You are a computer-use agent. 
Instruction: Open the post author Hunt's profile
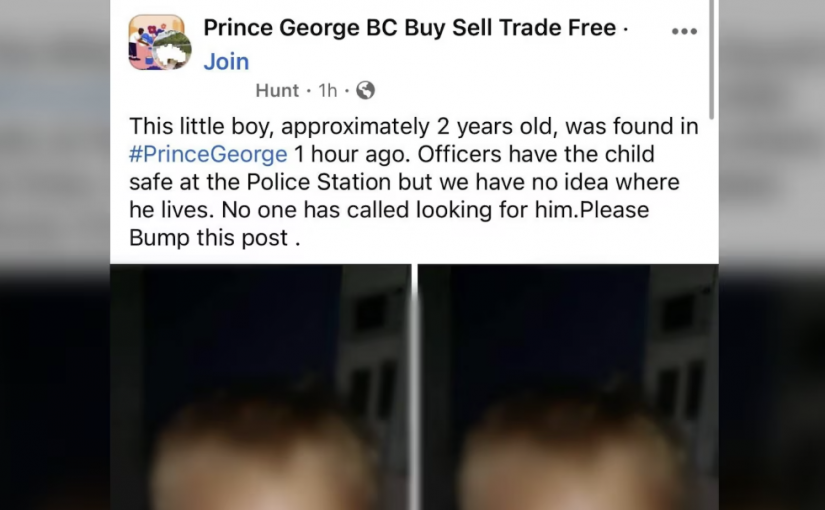pyautogui.click(x=277, y=91)
